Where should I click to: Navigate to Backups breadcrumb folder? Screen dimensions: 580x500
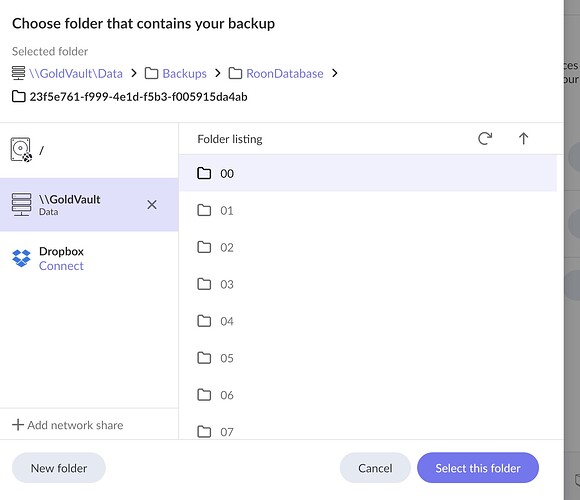click(x=184, y=74)
